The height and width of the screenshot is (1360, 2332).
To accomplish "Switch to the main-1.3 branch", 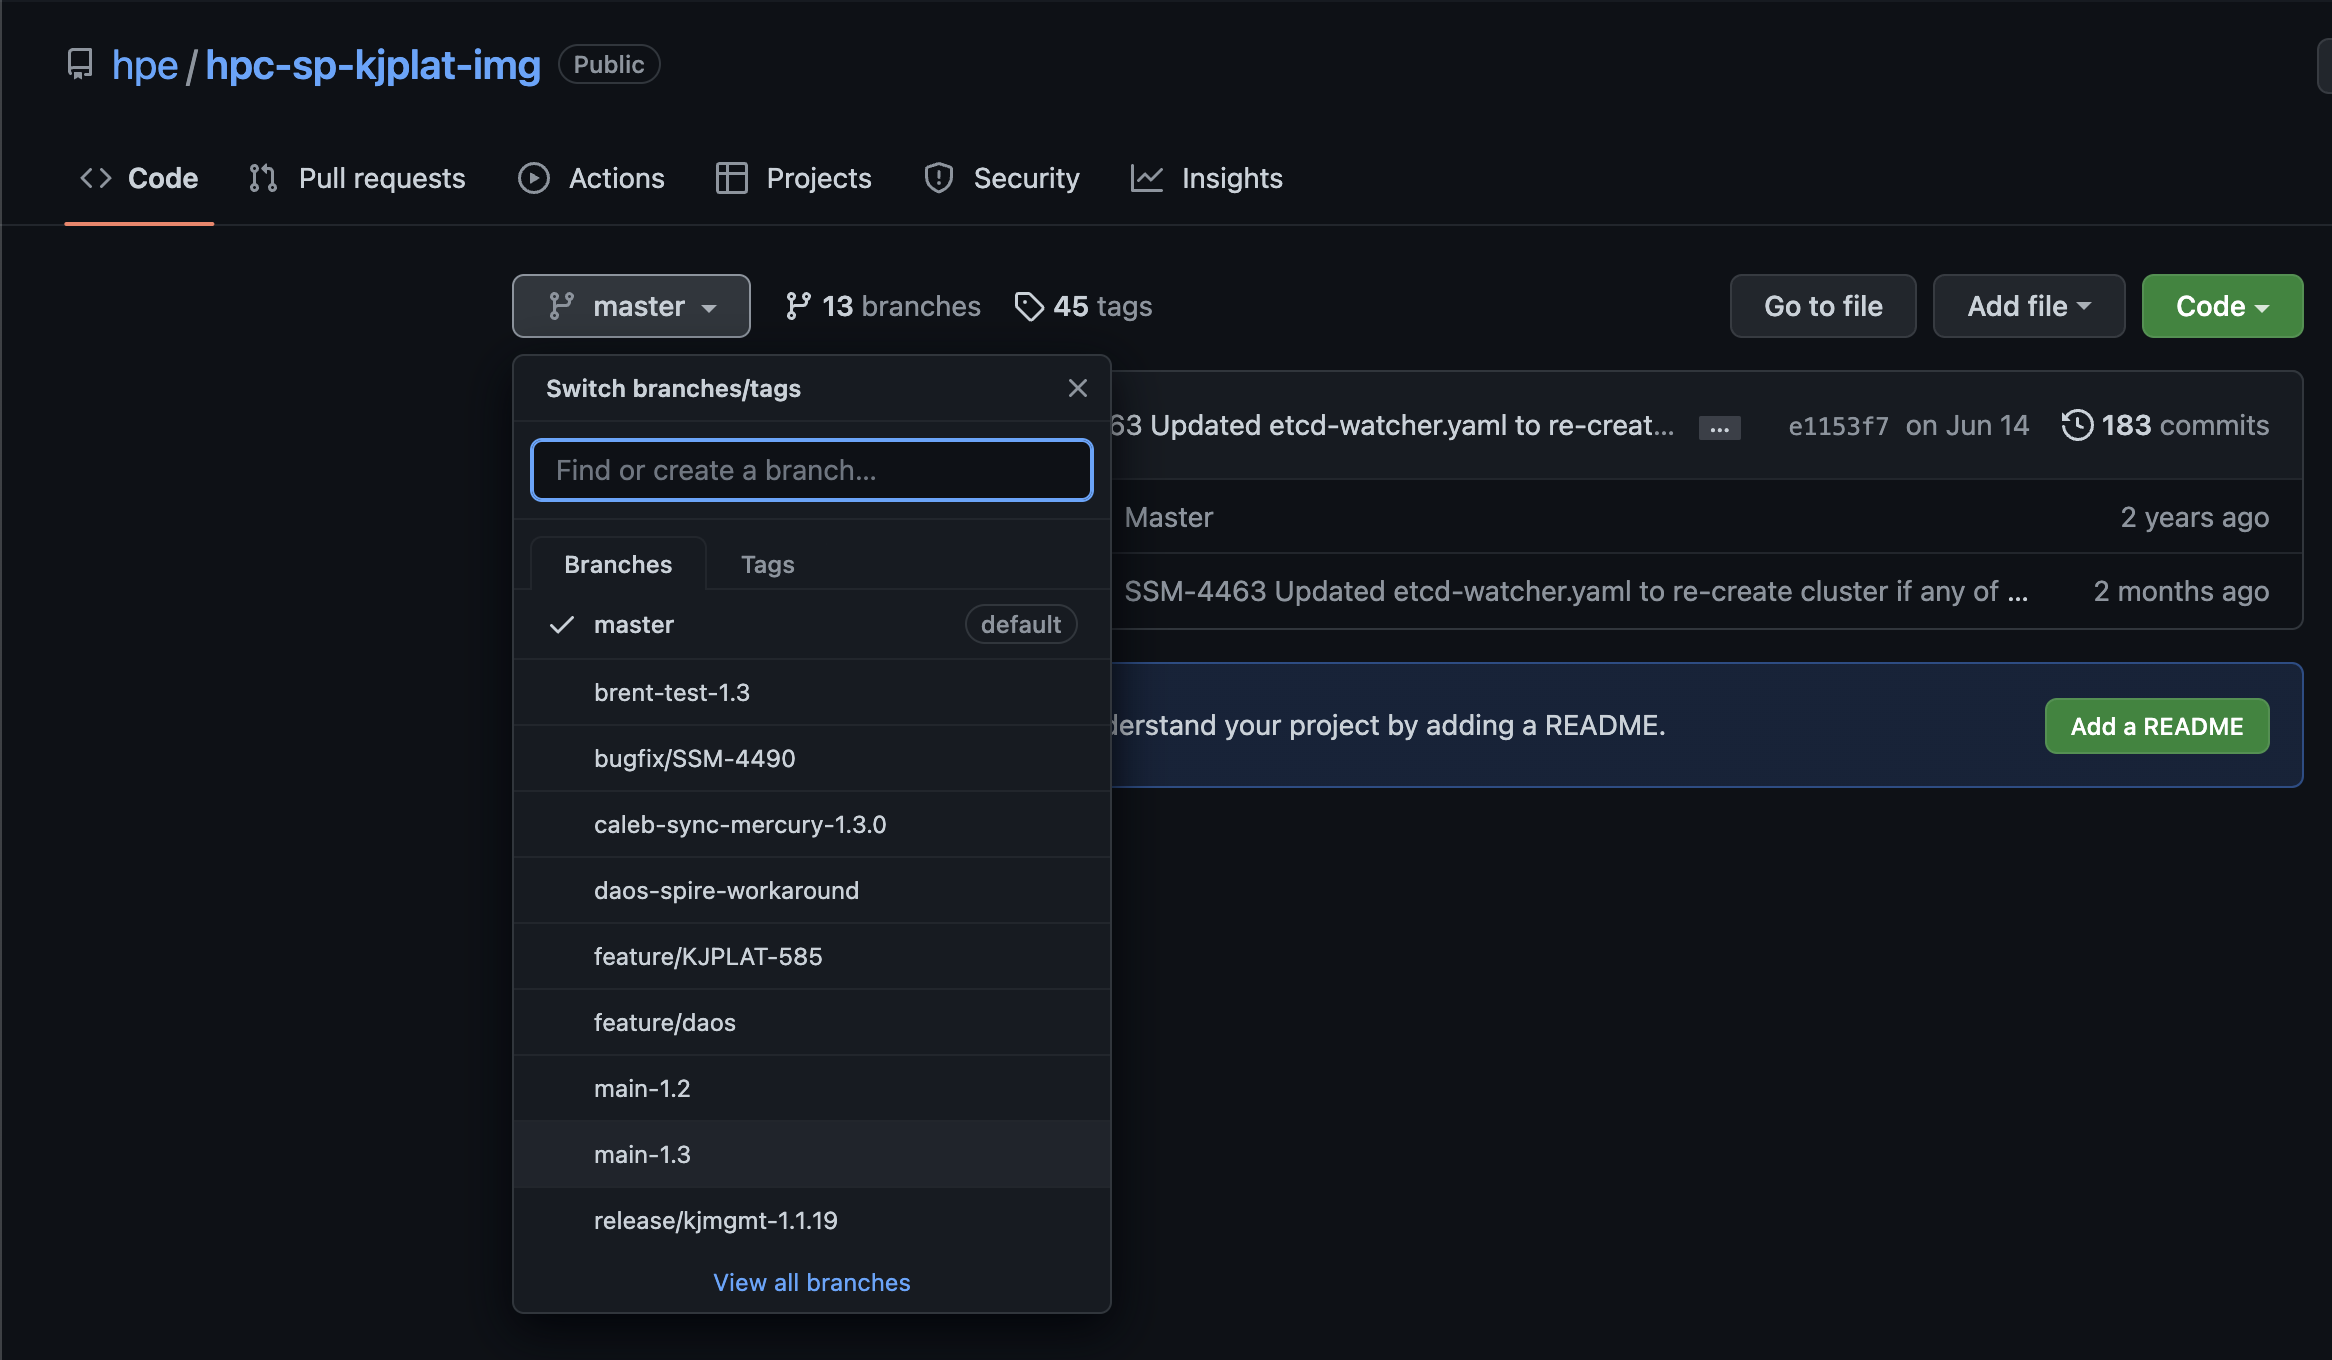I will click(812, 1154).
